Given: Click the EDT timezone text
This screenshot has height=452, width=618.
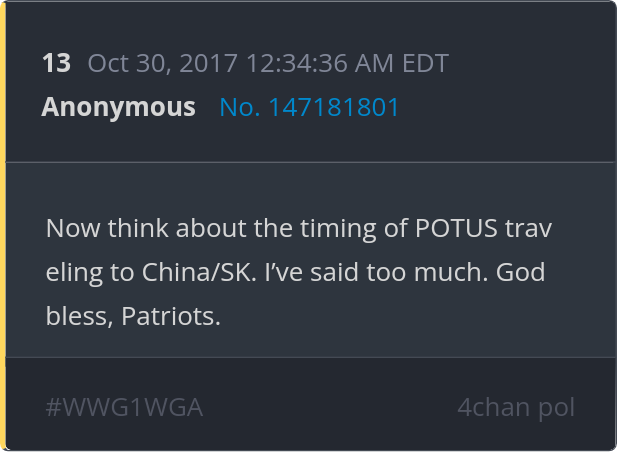Looking at the screenshot, I should [x=425, y=63].
